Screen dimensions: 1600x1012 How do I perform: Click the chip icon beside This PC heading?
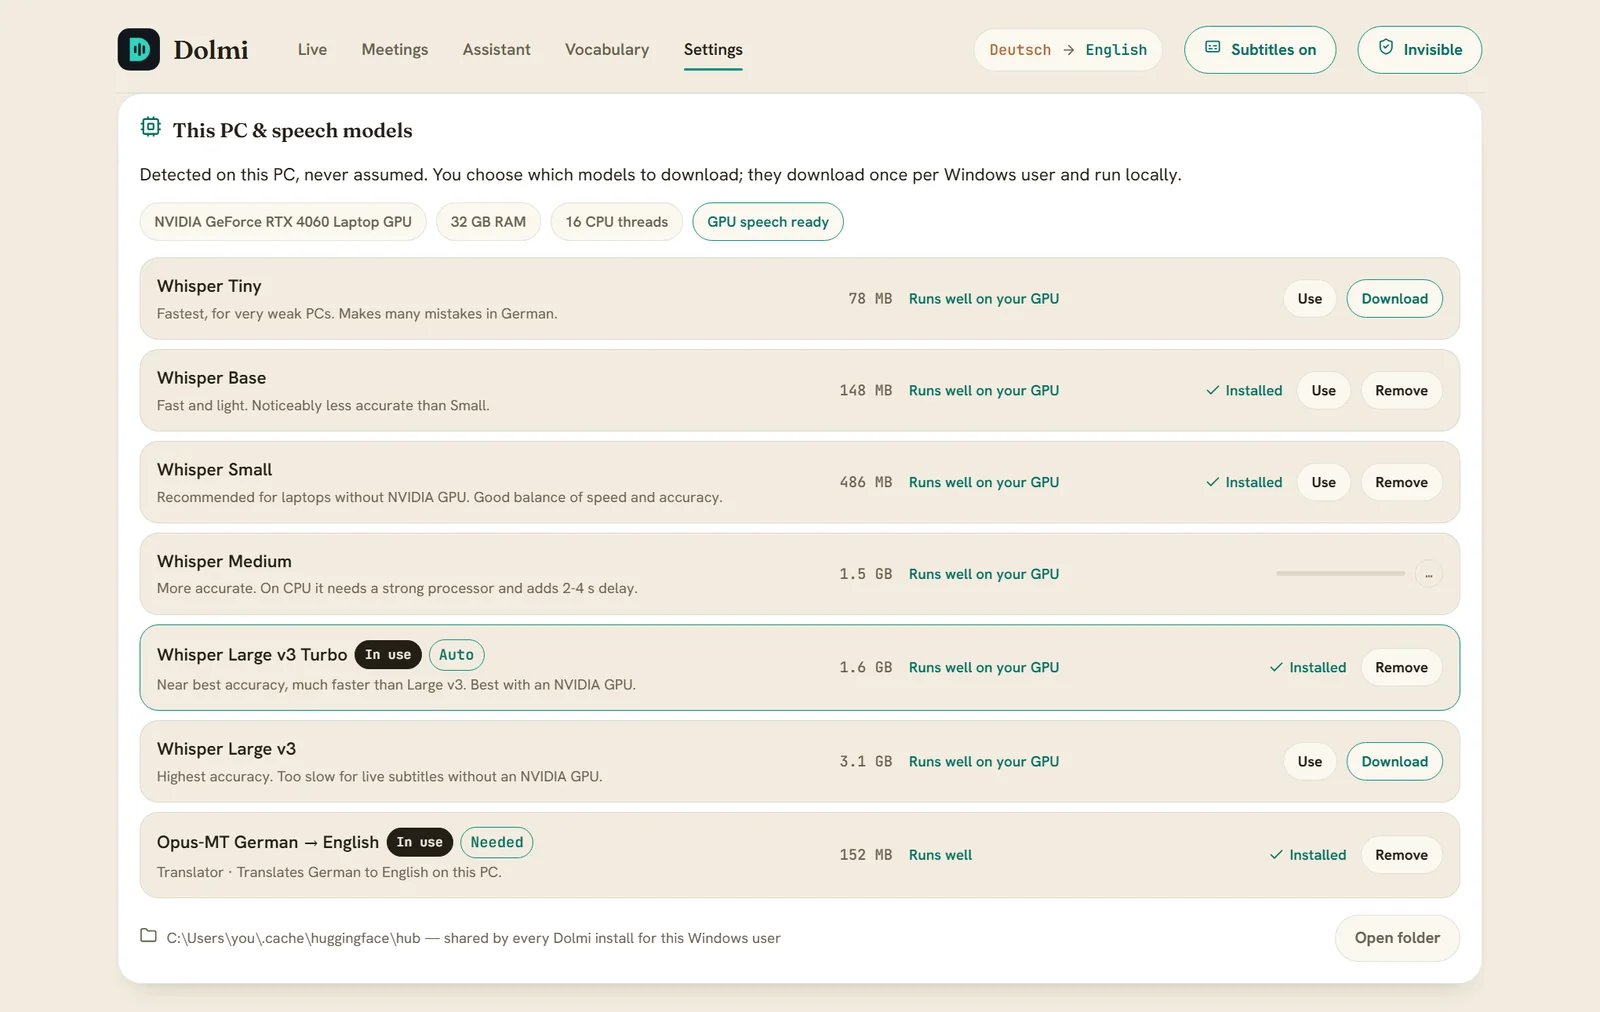[151, 127]
